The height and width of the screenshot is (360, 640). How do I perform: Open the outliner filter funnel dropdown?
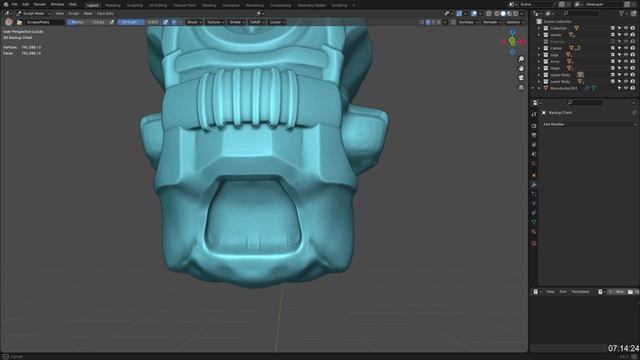[623, 13]
